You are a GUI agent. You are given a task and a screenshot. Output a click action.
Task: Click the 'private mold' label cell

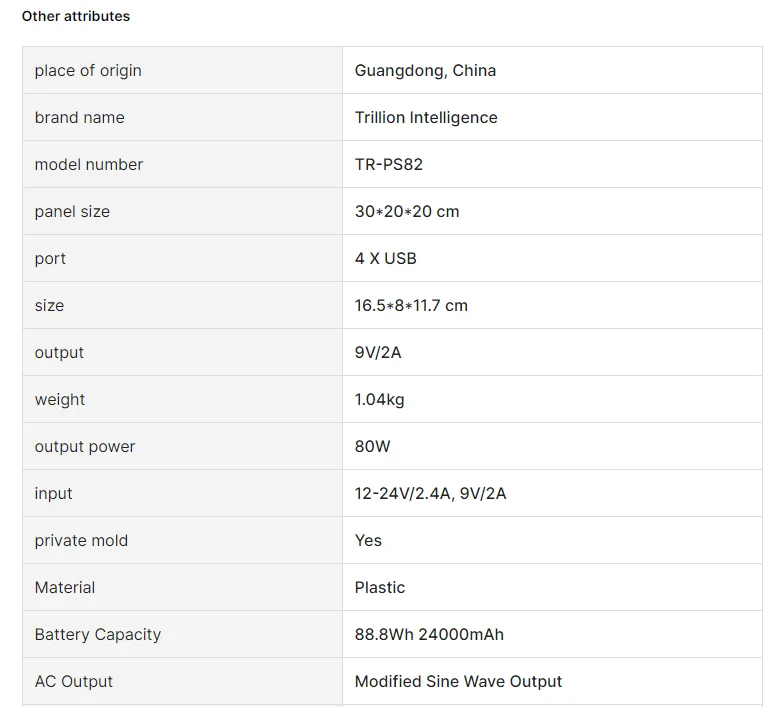(x=81, y=540)
